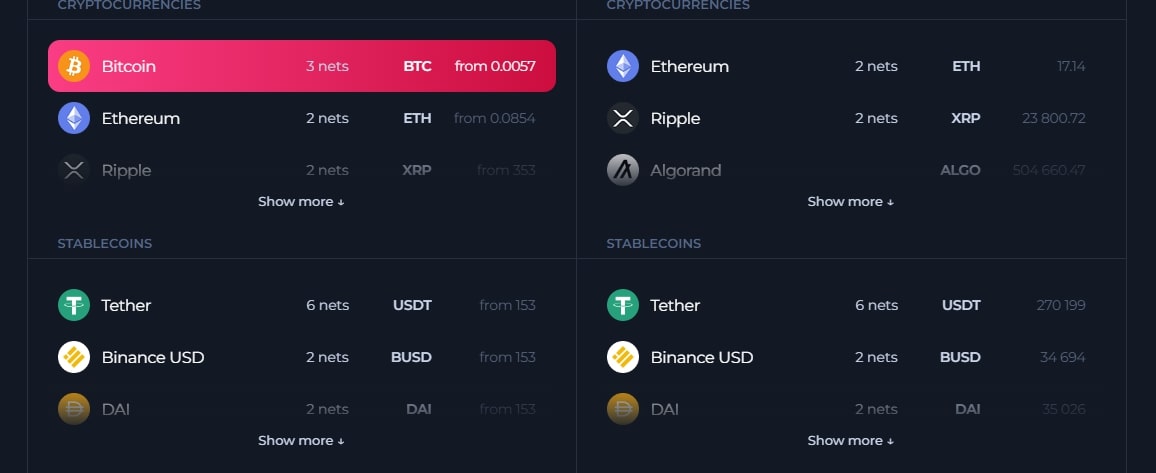
Task: Choose Ripple XRP from 353 in left list
Action: click(x=301, y=170)
